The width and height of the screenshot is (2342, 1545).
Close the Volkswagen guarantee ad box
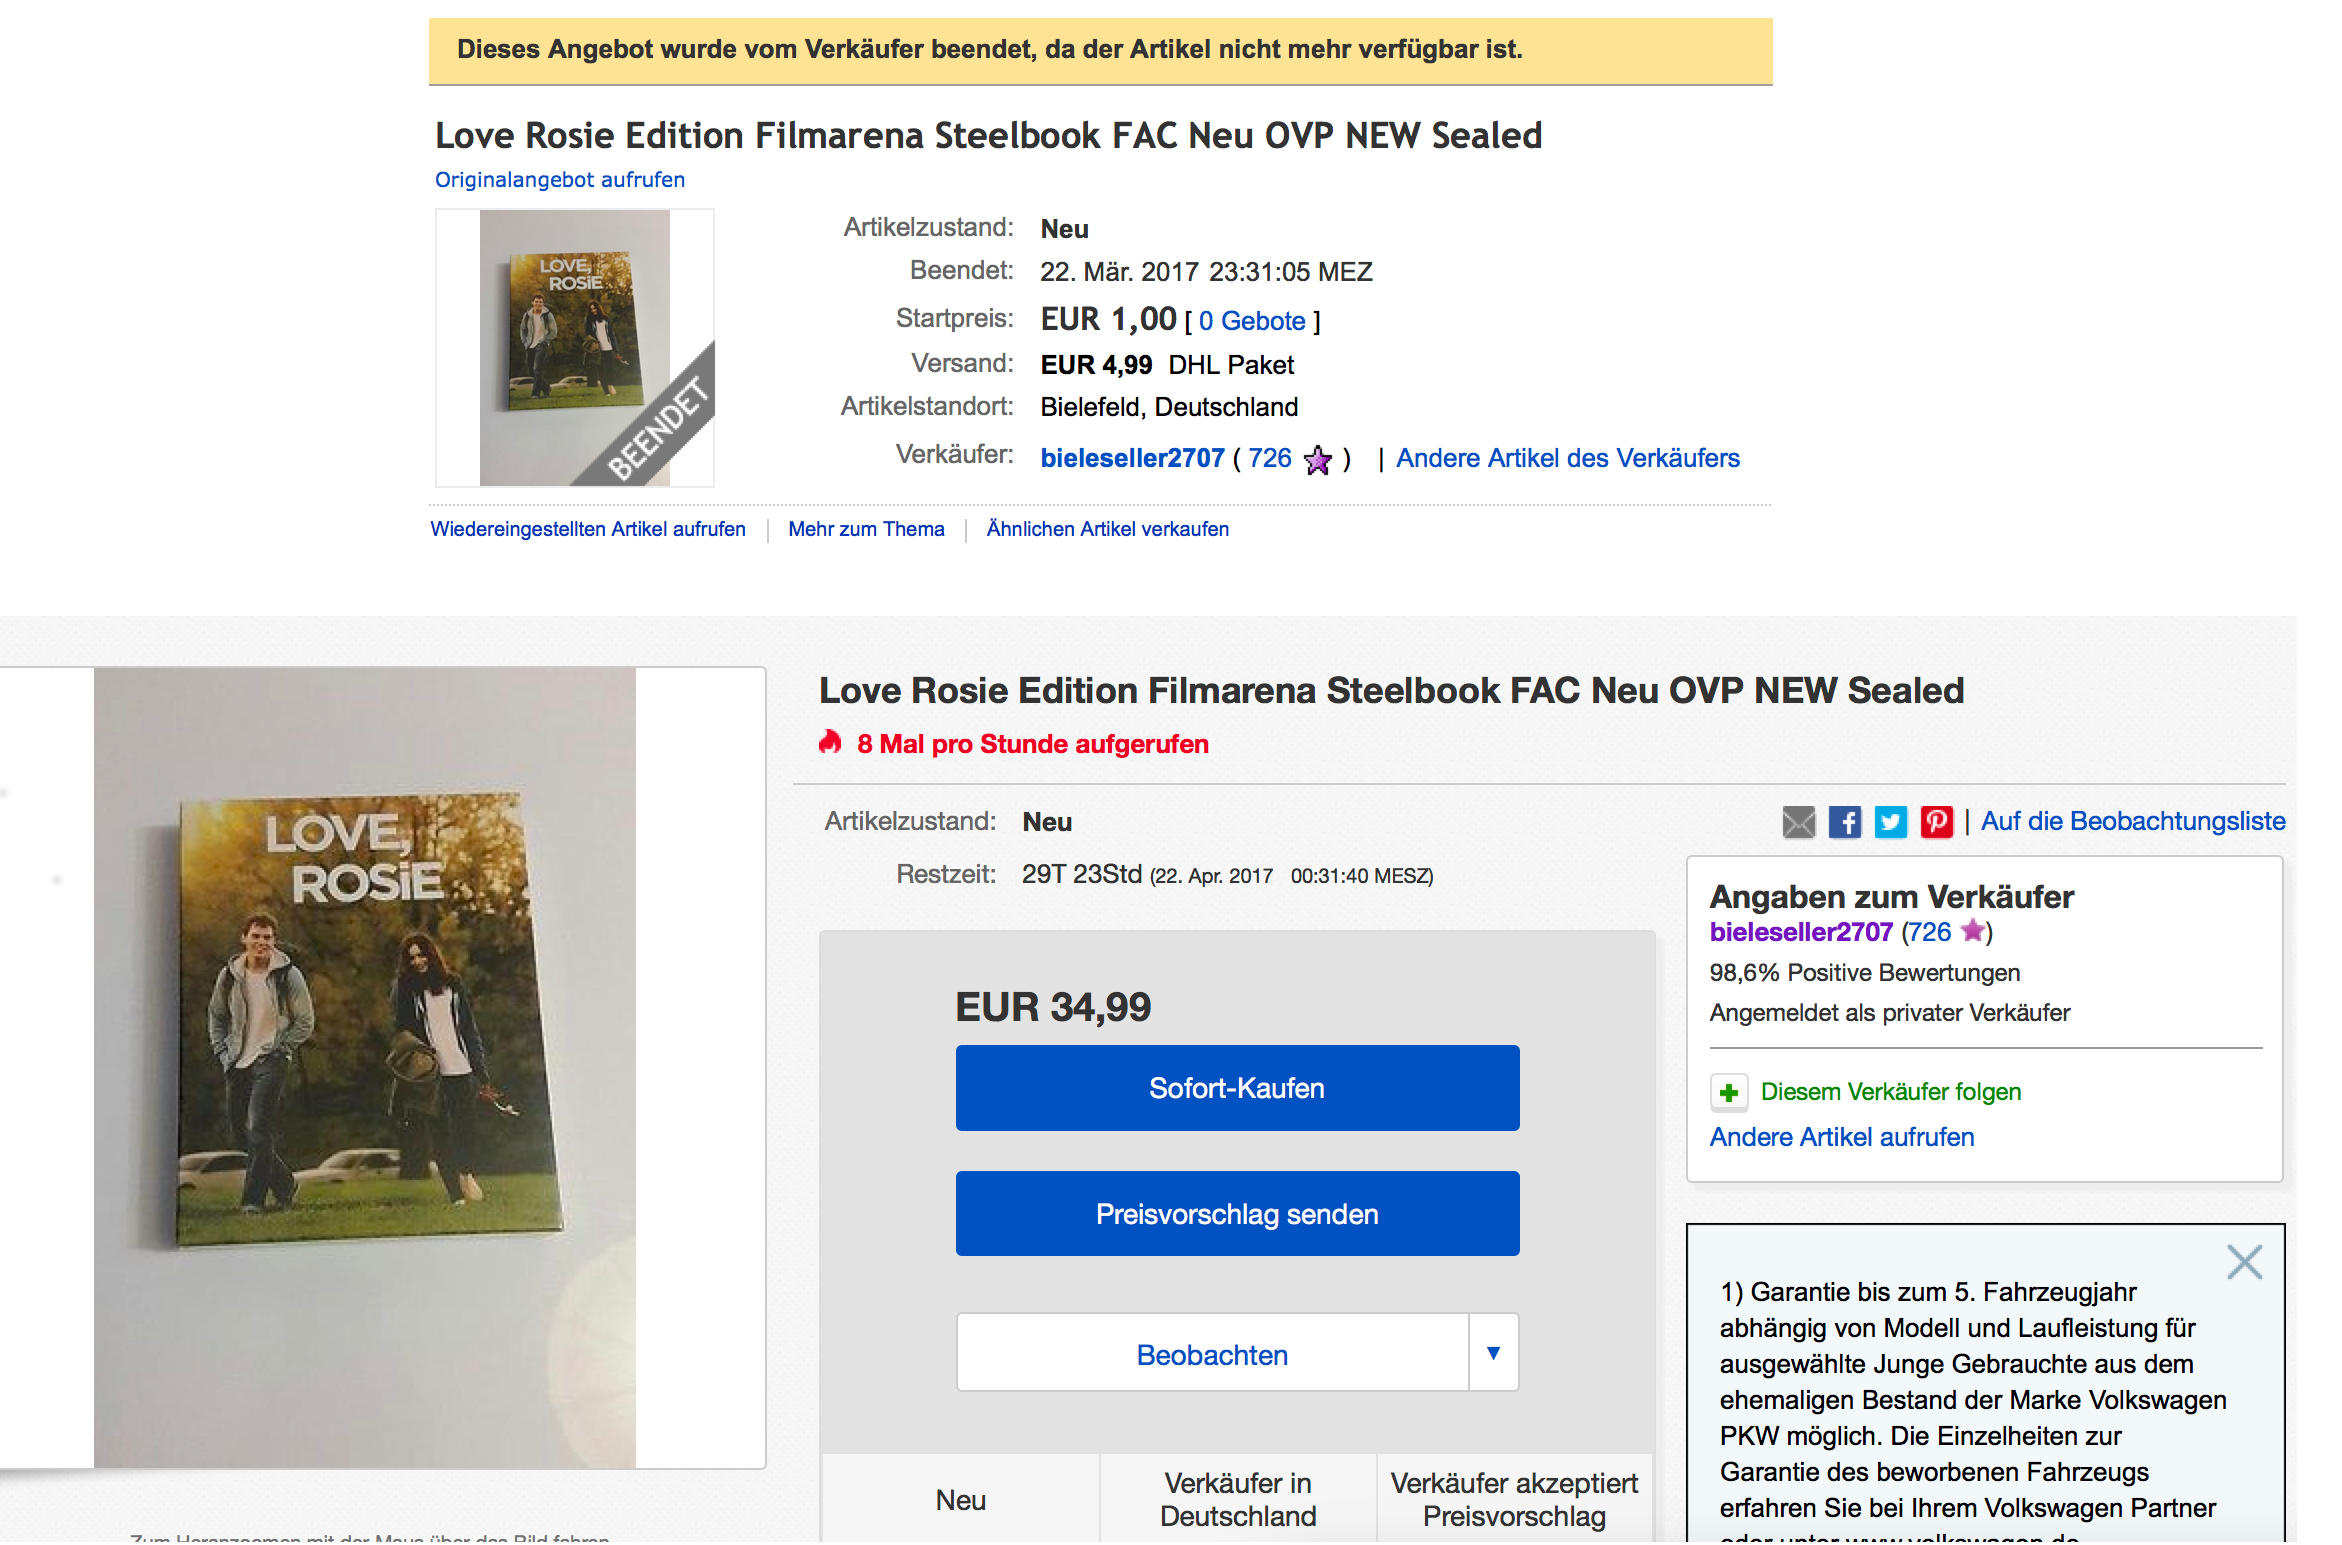(x=2244, y=1262)
